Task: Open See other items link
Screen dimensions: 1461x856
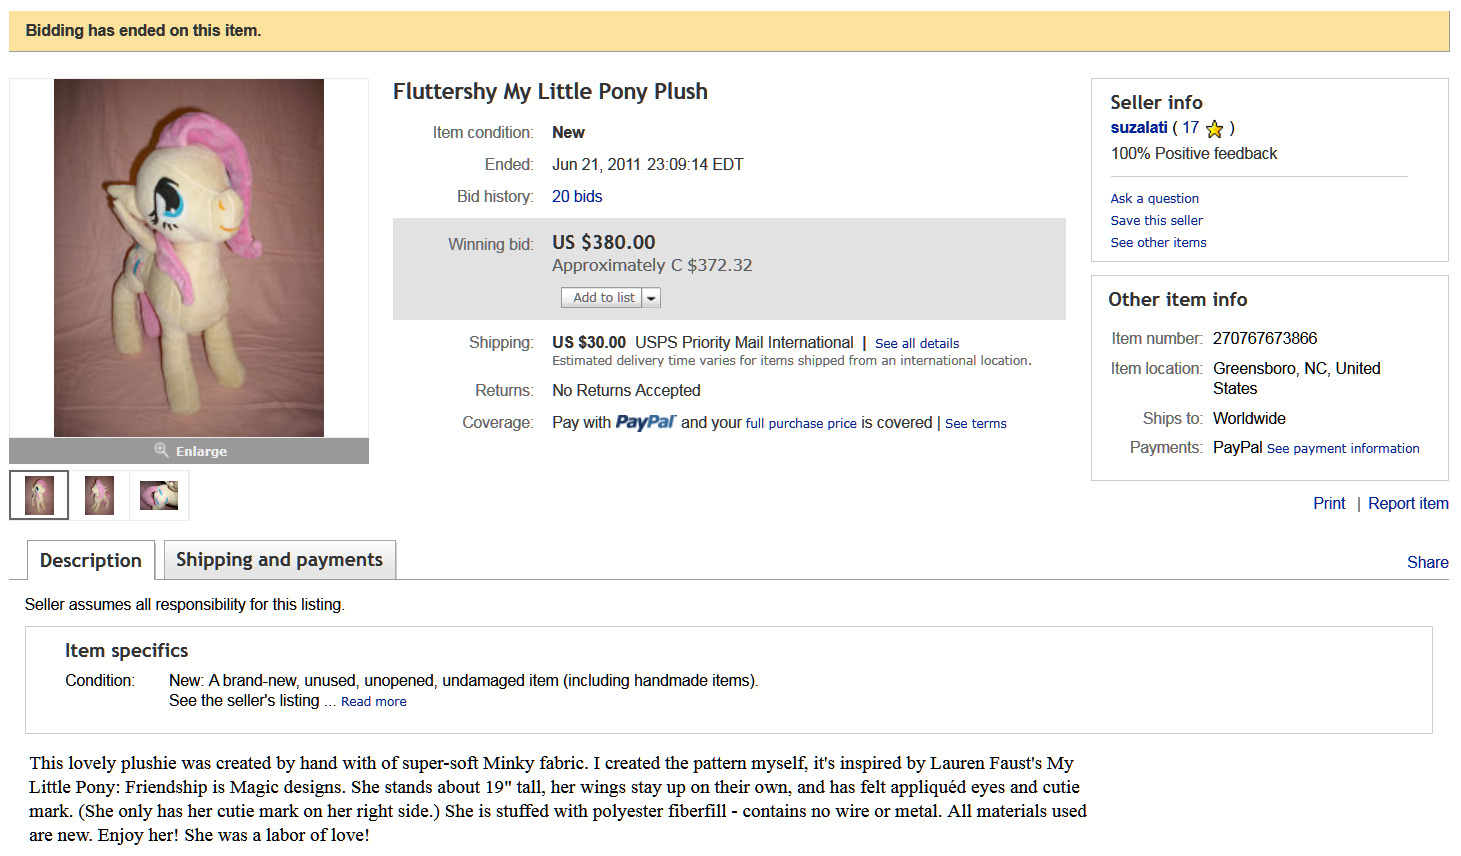Action: (1158, 243)
